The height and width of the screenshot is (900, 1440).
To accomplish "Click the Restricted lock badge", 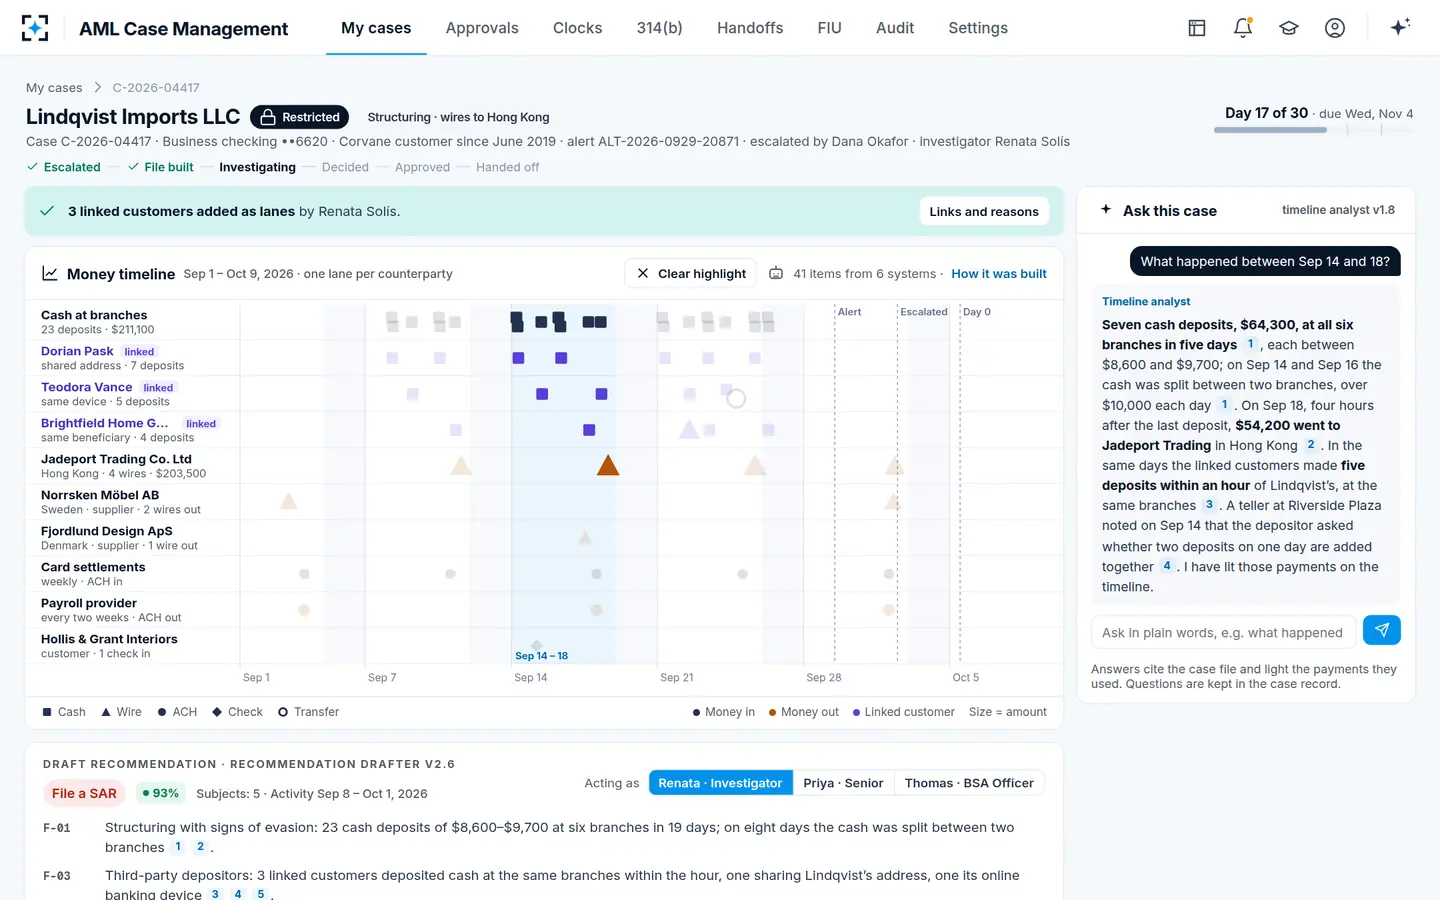I will (x=299, y=117).
